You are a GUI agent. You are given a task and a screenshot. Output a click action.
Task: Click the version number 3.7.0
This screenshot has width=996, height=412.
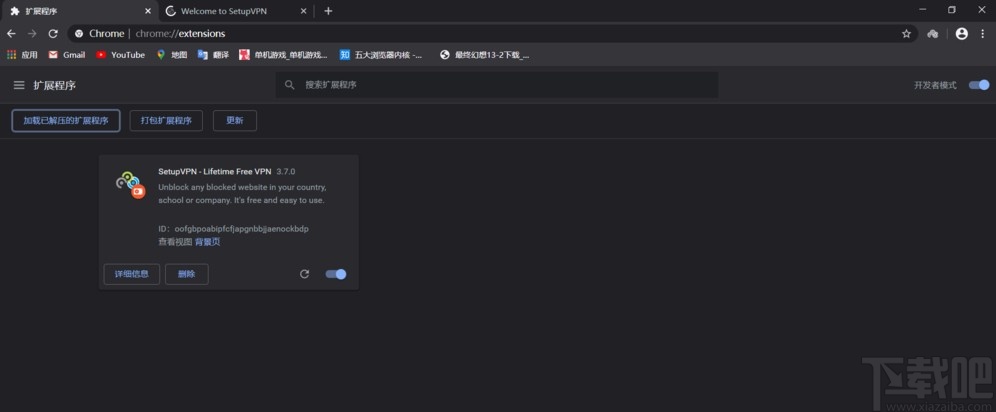click(x=286, y=171)
